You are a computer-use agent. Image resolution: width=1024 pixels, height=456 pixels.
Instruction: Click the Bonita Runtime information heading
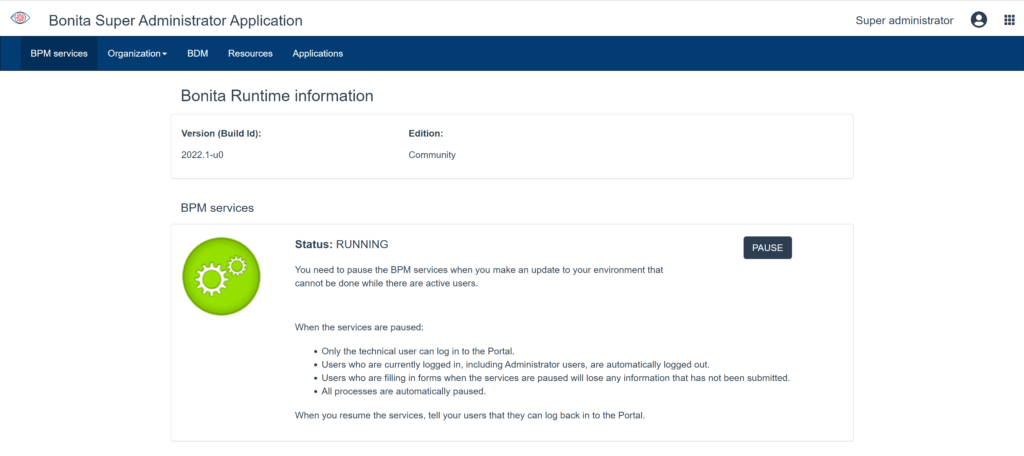(x=277, y=96)
